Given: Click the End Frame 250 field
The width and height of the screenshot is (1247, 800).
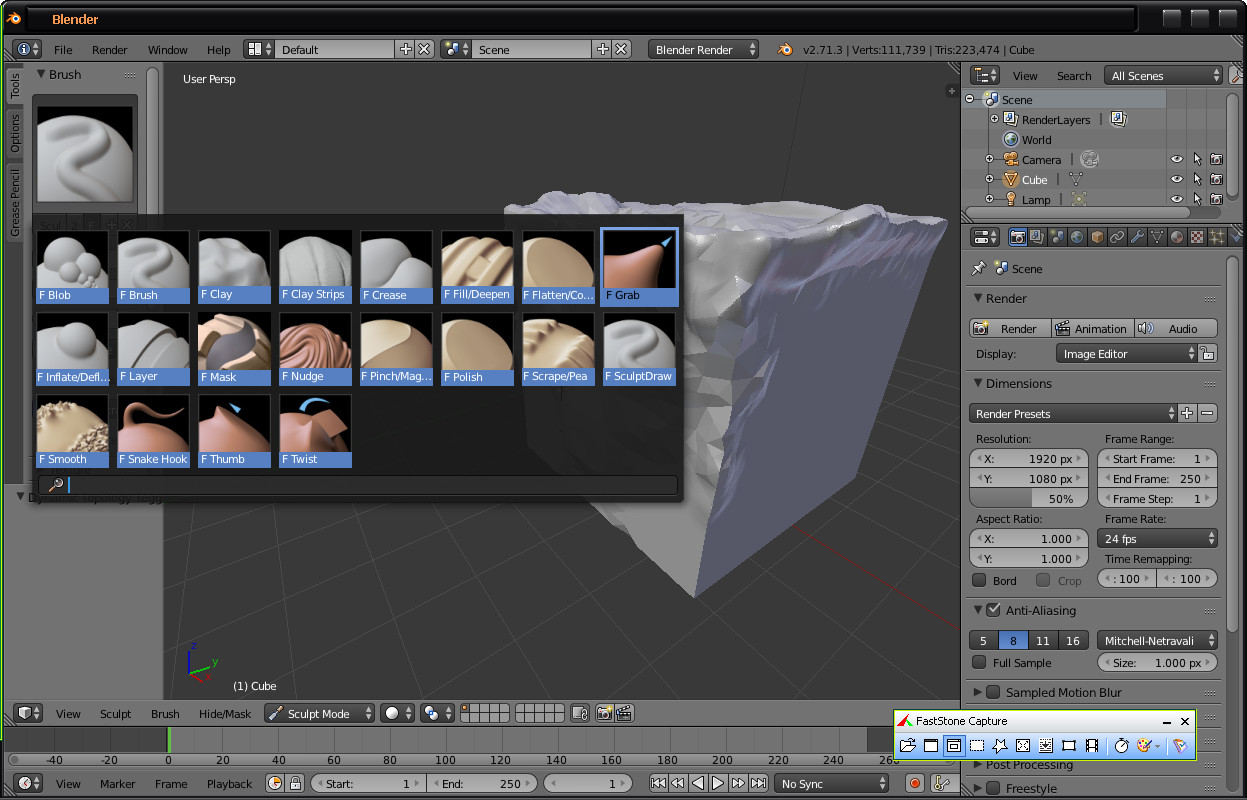Looking at the screenshot, I should coord(1157,478).
